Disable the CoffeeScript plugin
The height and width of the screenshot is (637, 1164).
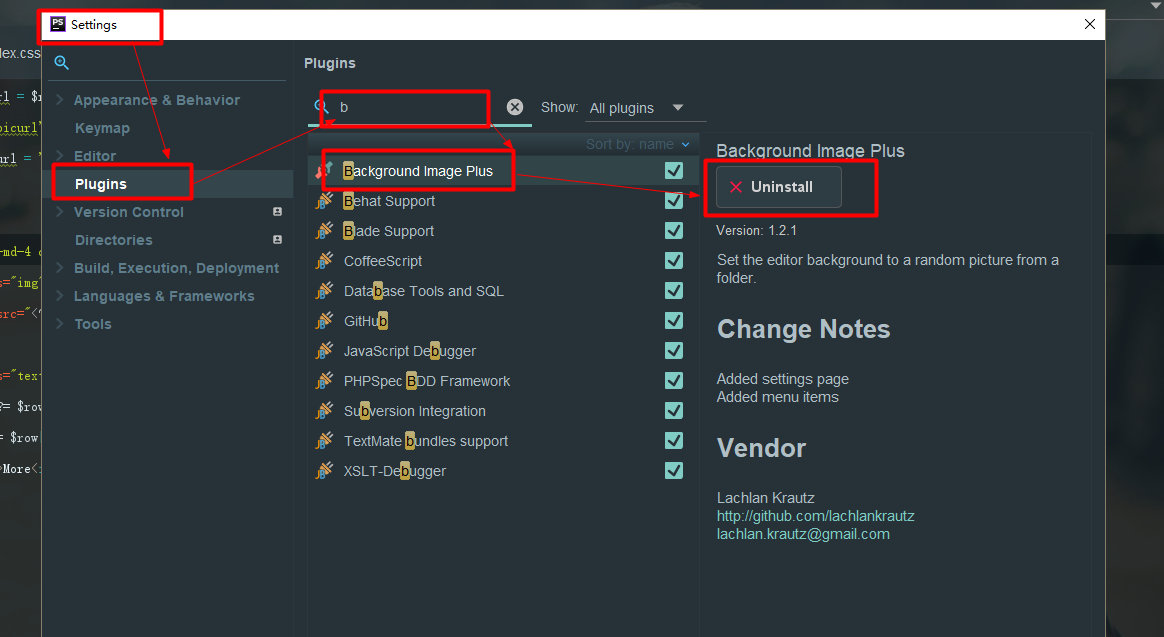click(x=674, y=261)
